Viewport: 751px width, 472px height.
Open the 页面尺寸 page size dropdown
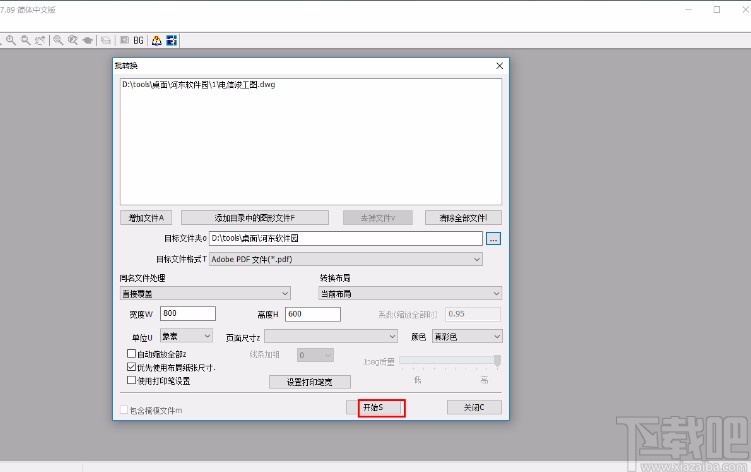point(331,336)
